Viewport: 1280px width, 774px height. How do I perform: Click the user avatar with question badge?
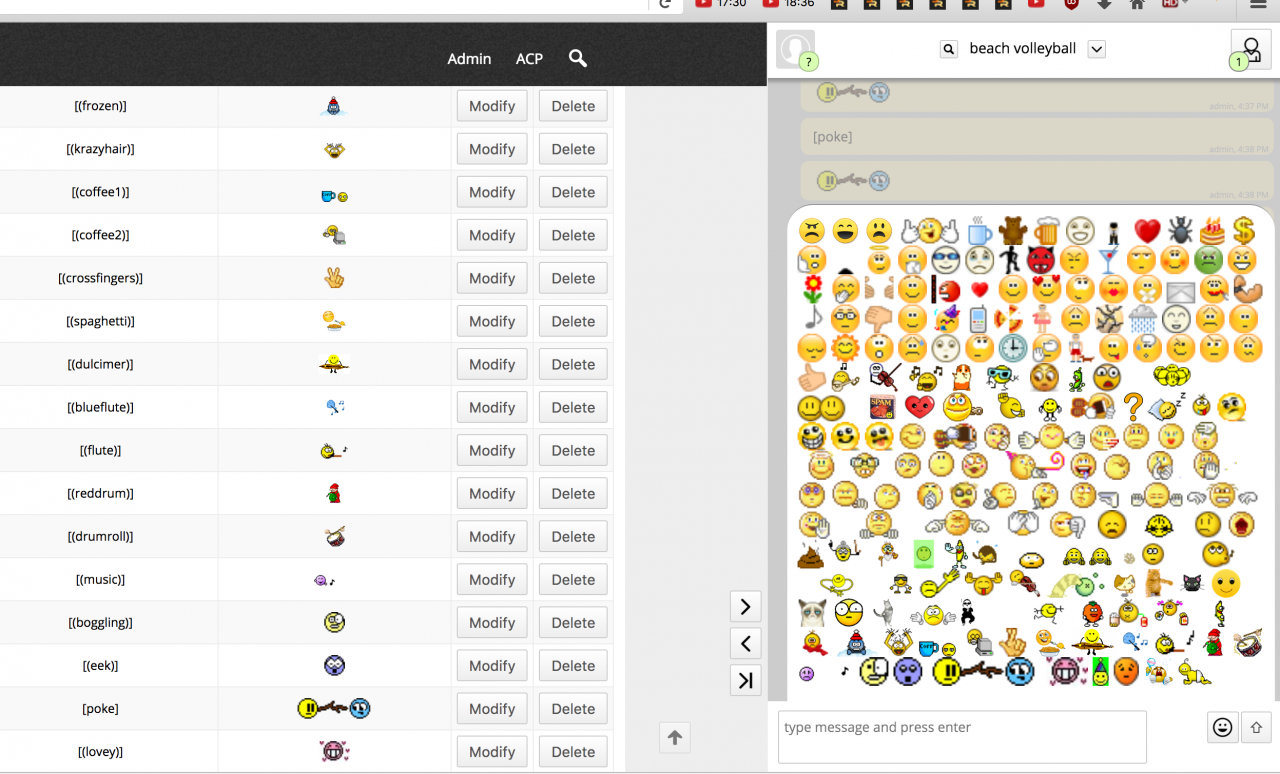(x=796, y=49)
